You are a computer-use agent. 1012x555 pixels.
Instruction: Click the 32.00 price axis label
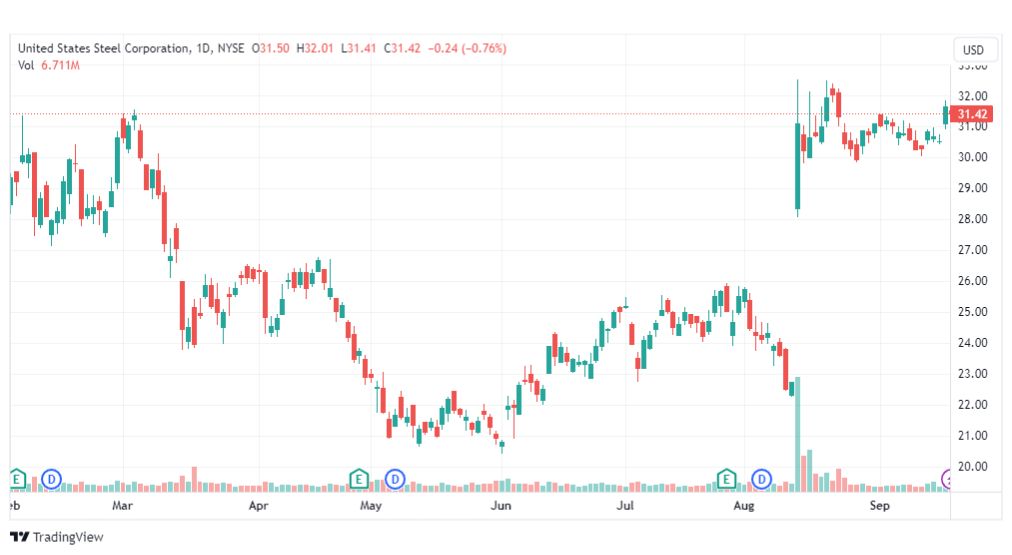(973, 96)
